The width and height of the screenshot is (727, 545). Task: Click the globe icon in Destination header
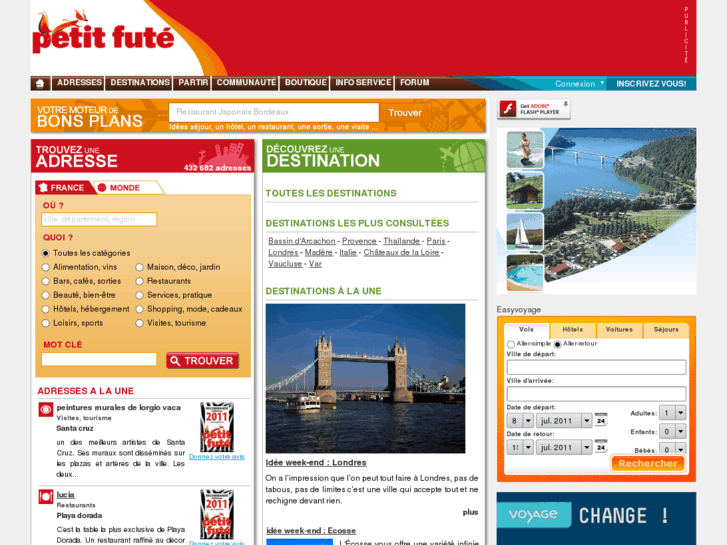click(x=468, y=156)
